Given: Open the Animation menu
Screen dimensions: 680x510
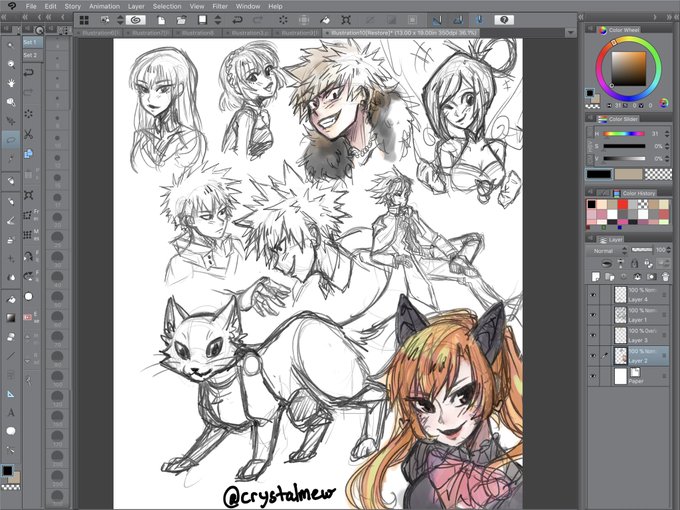Looking at the screenshot, I should (104, 7).
